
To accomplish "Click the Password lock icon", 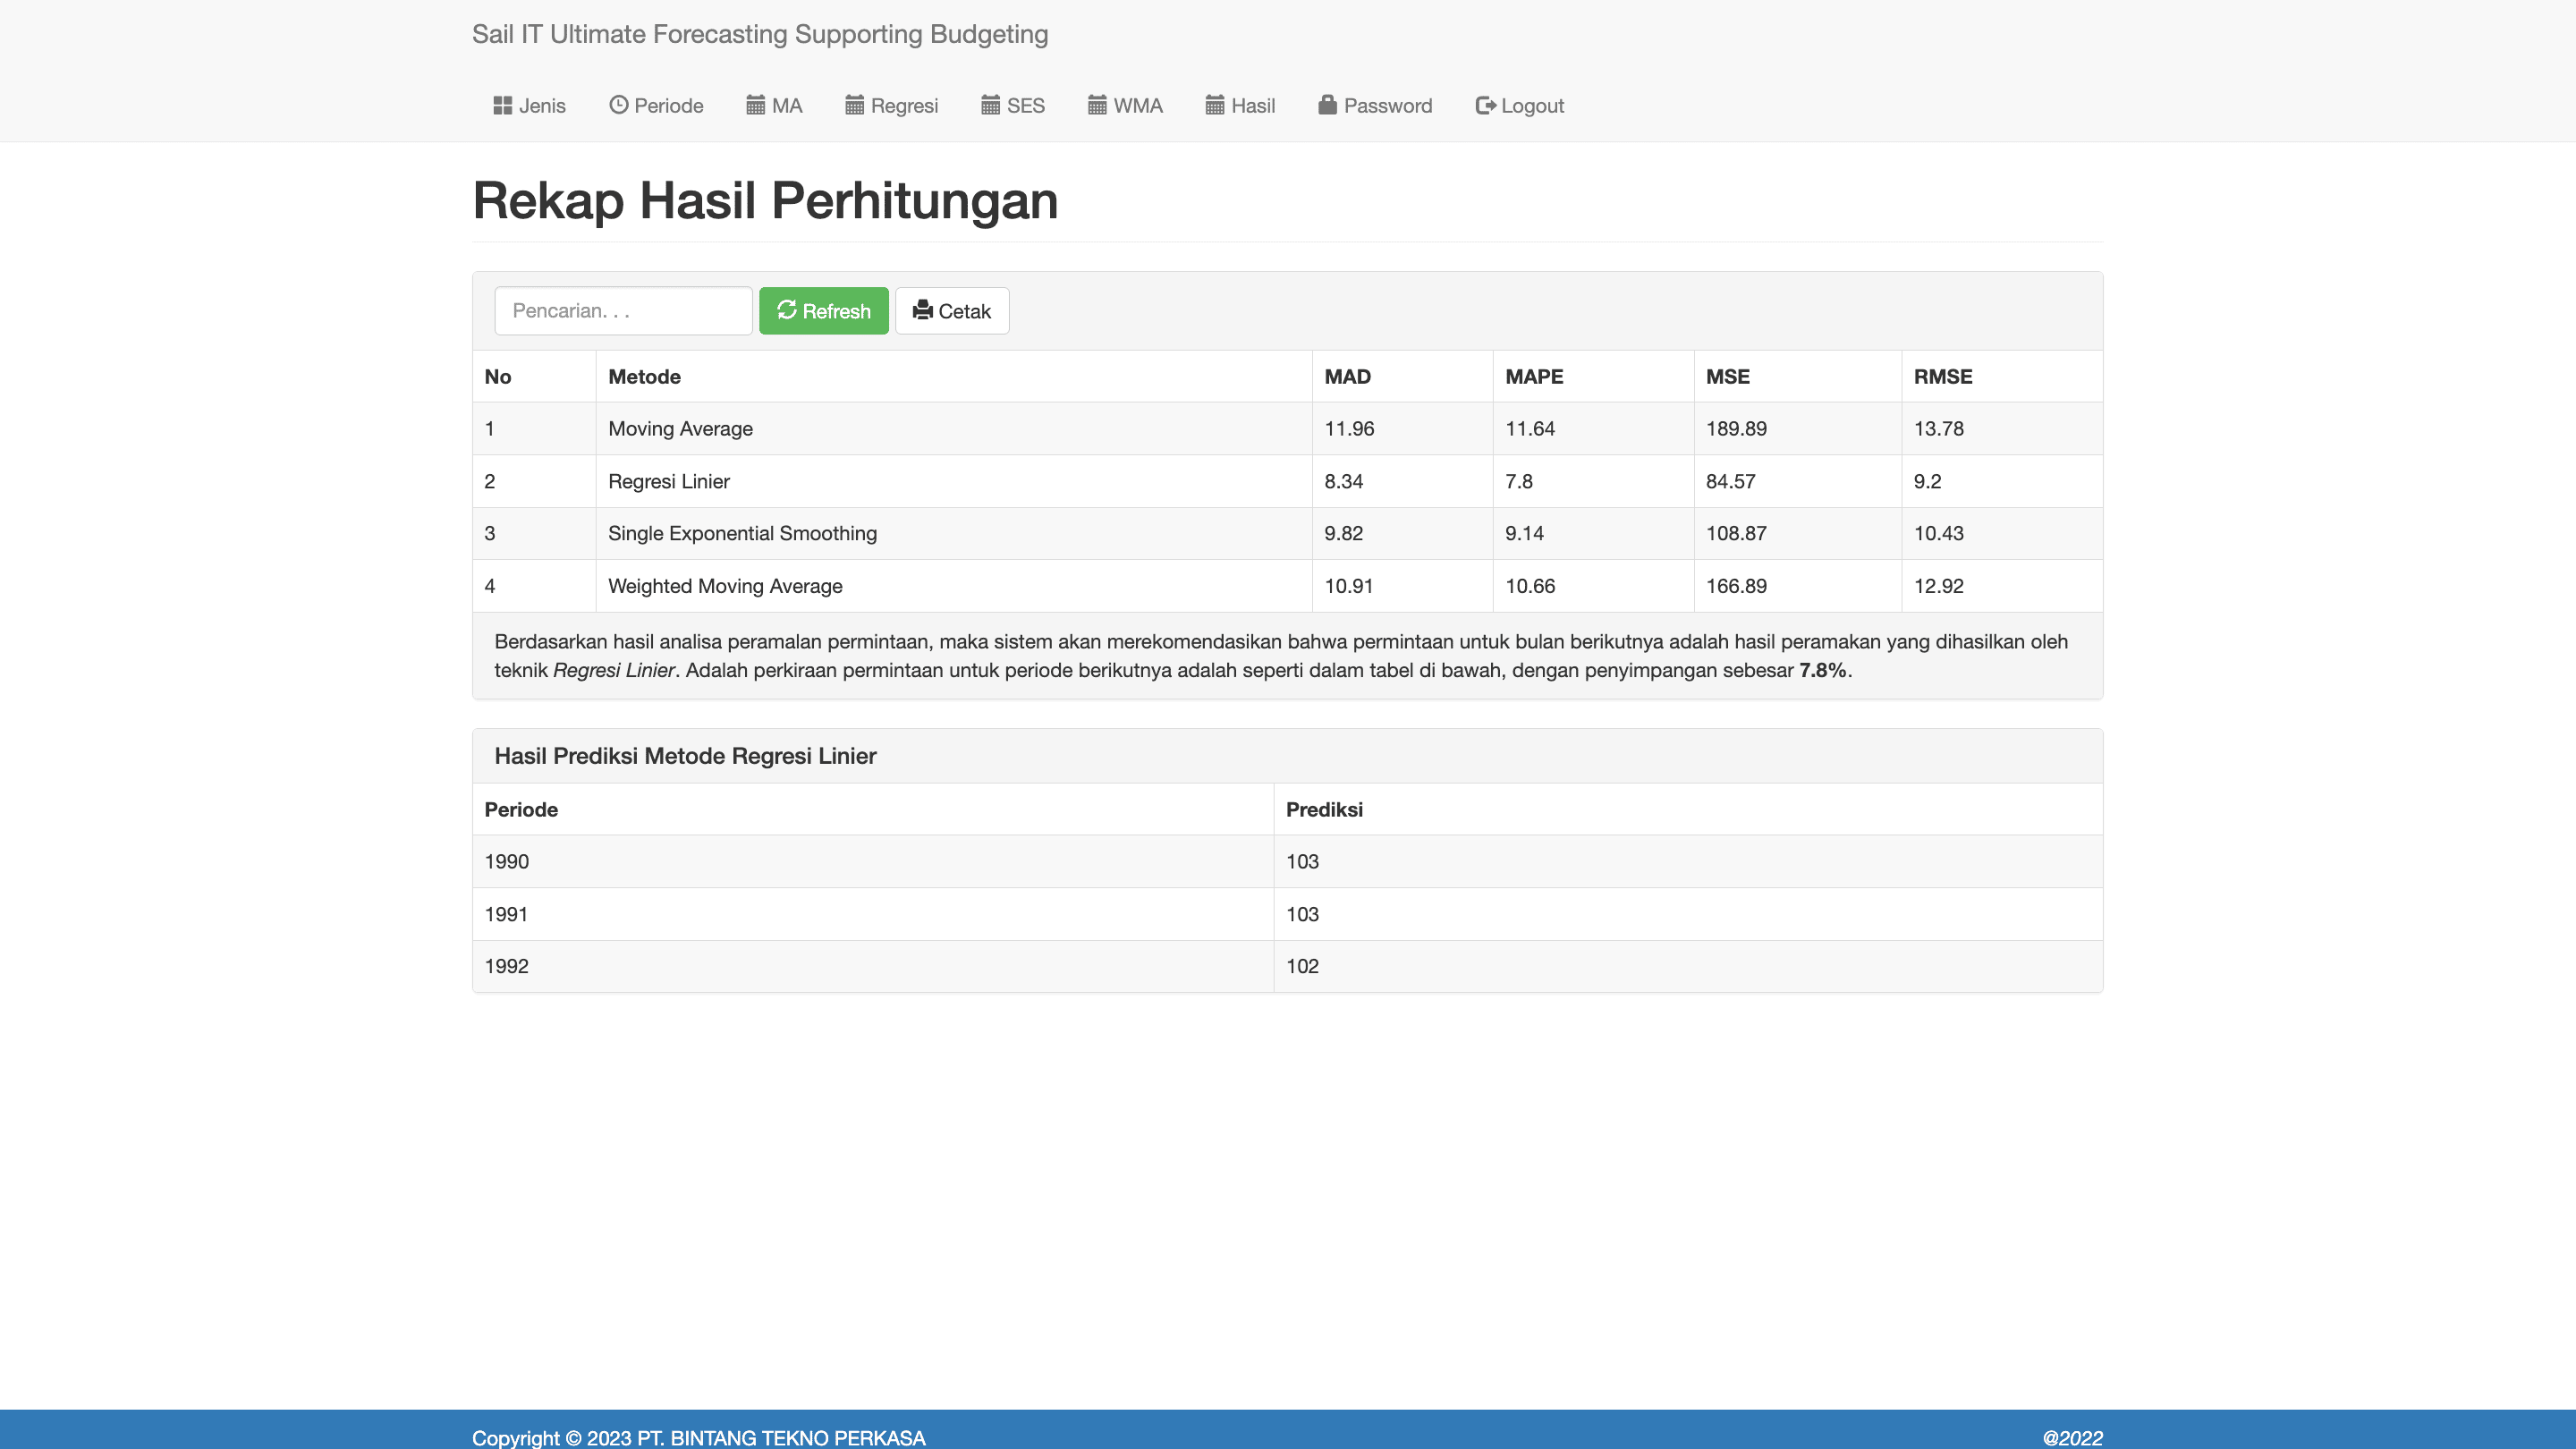I will click(x=1327, y=105).
